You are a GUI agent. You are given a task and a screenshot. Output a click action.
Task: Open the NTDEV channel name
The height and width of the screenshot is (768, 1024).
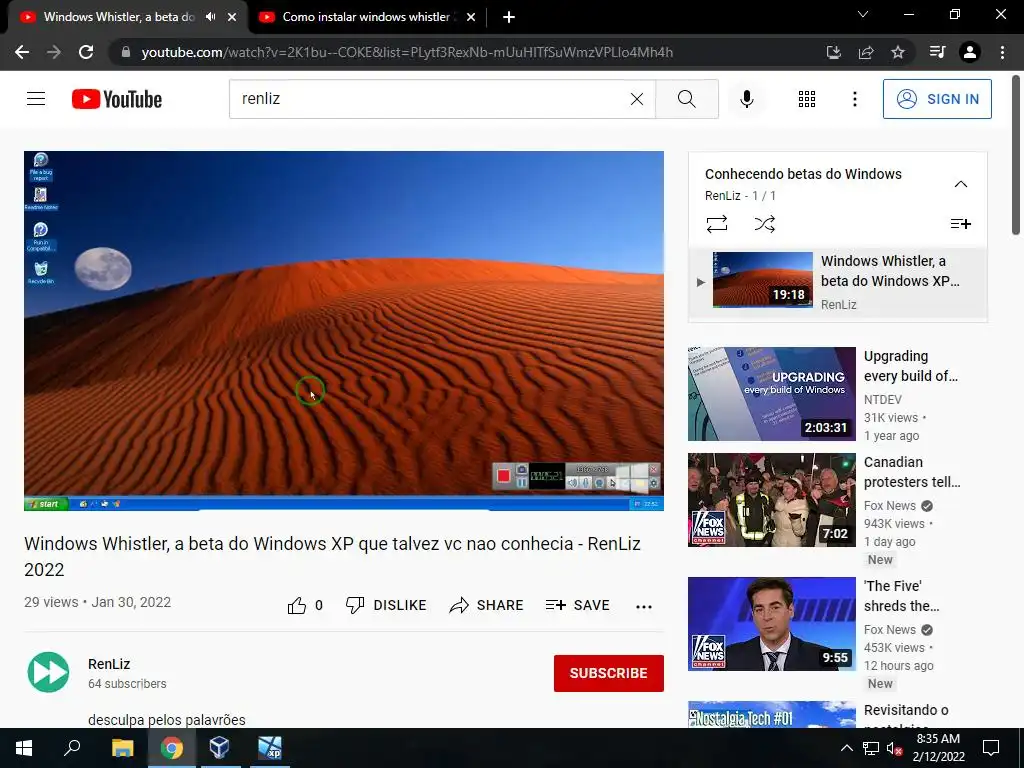tap(882, 400)
